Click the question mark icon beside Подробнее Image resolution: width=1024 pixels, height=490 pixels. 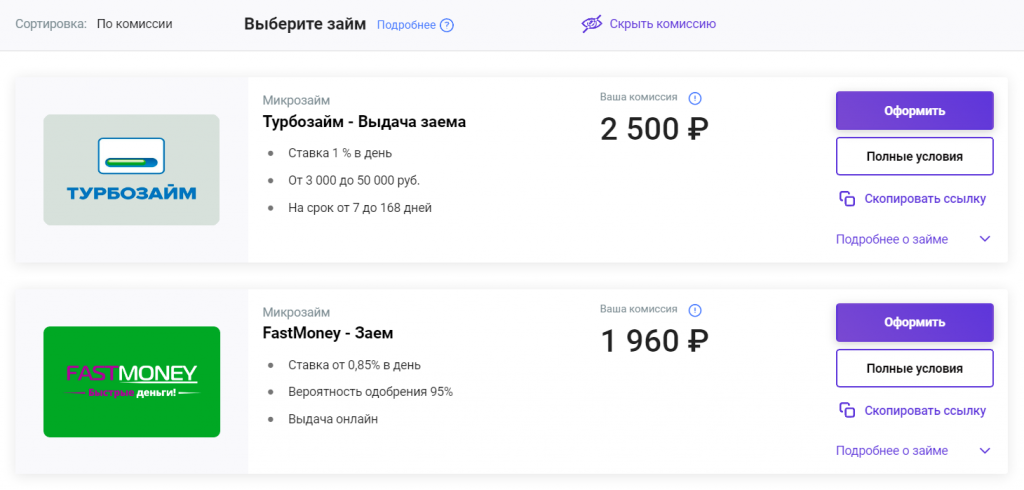click(x=447, y=25)
